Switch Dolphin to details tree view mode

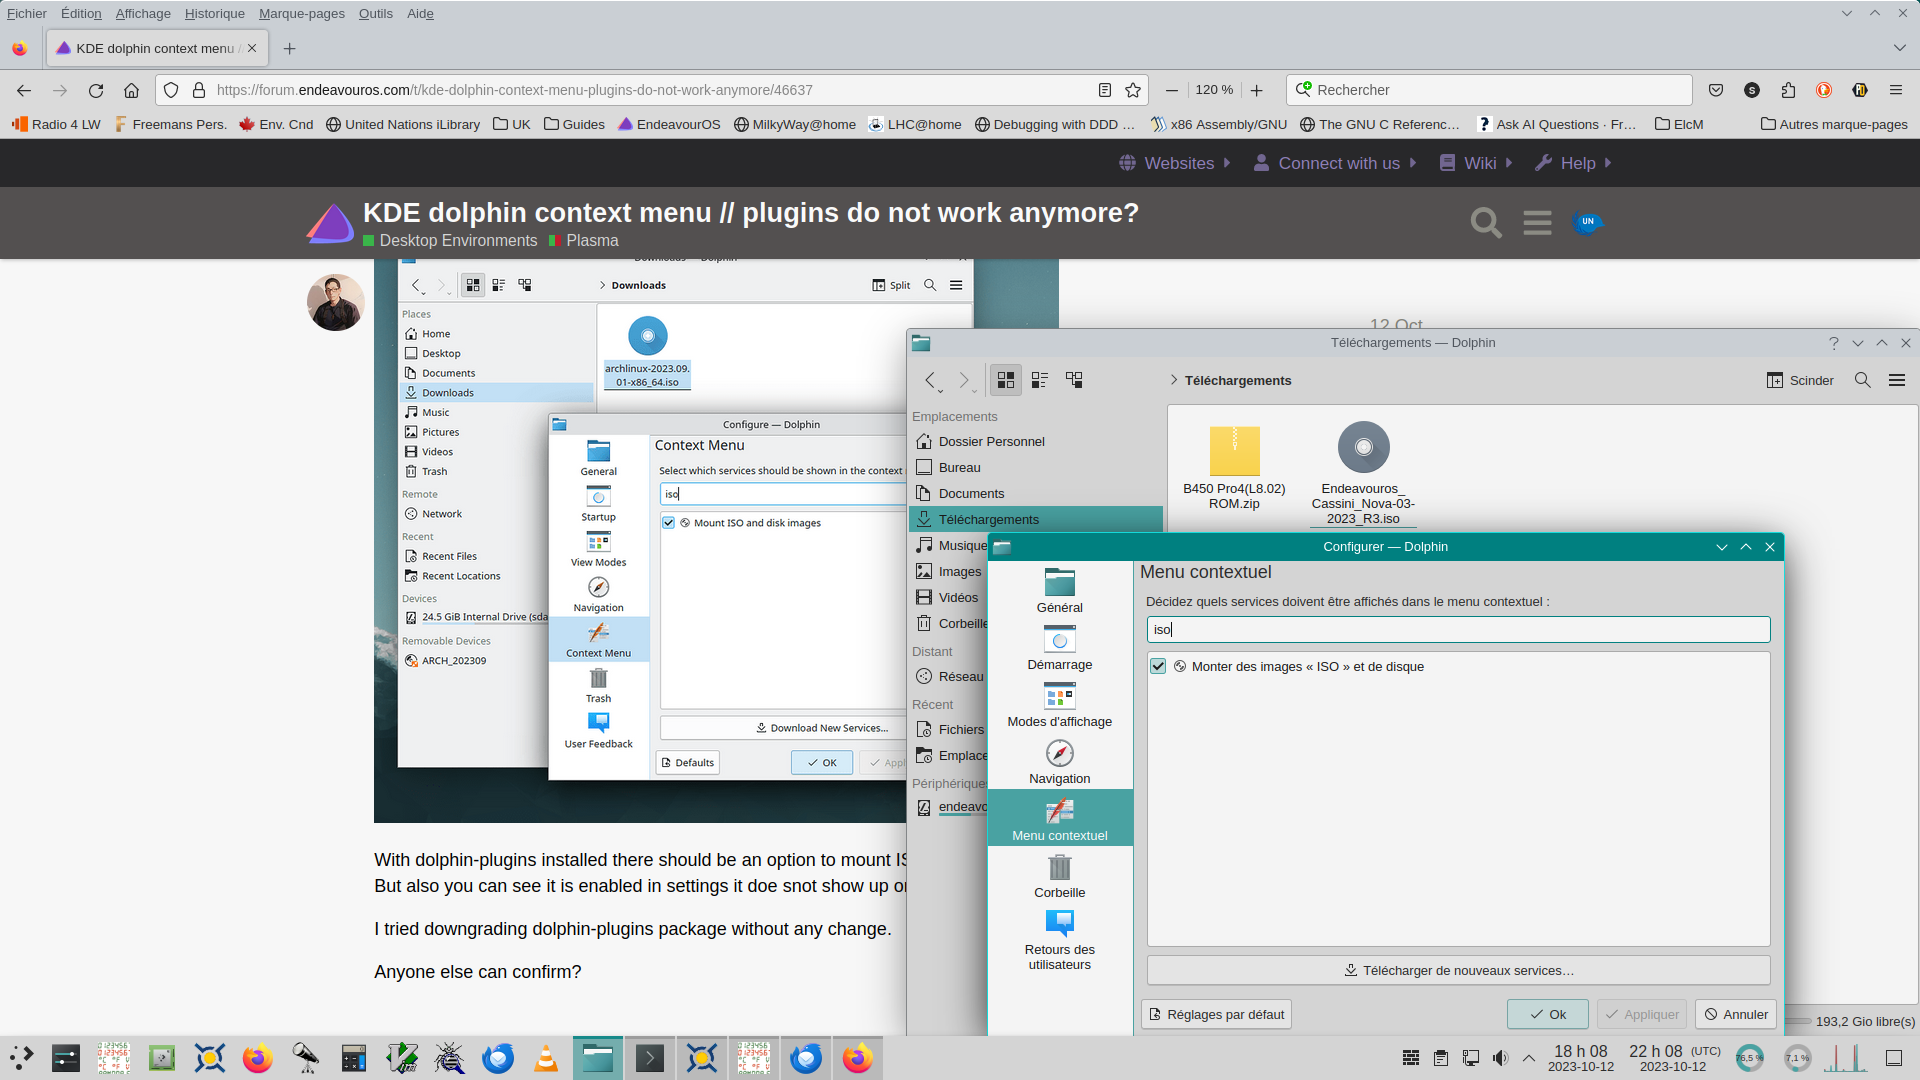1074,380
